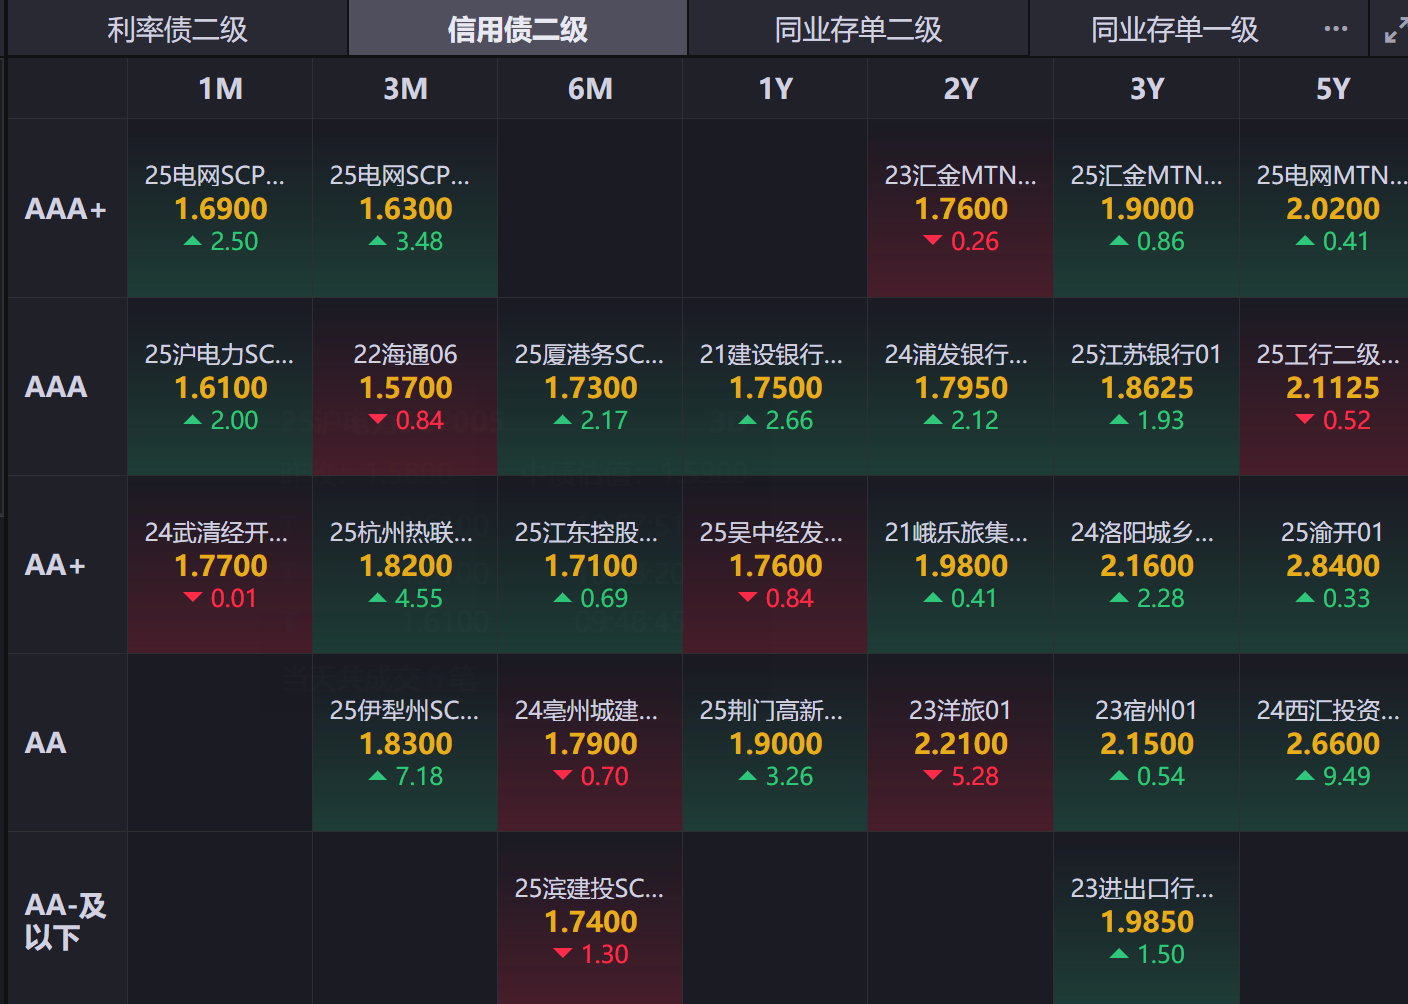Open the 23汇金MTN cell at 1.7600
1408x1004 pixels.
pyautogui.click(x=960, y=209)
